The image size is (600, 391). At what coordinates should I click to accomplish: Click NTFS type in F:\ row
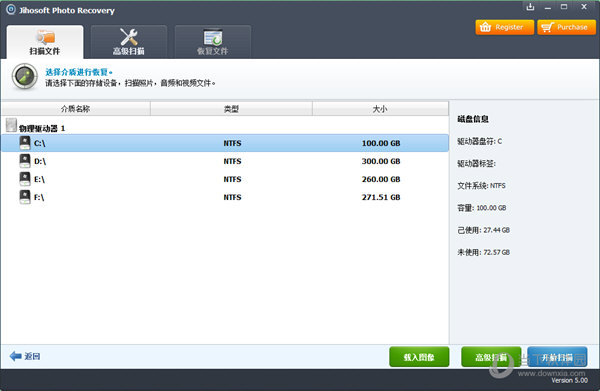(232, 197)
